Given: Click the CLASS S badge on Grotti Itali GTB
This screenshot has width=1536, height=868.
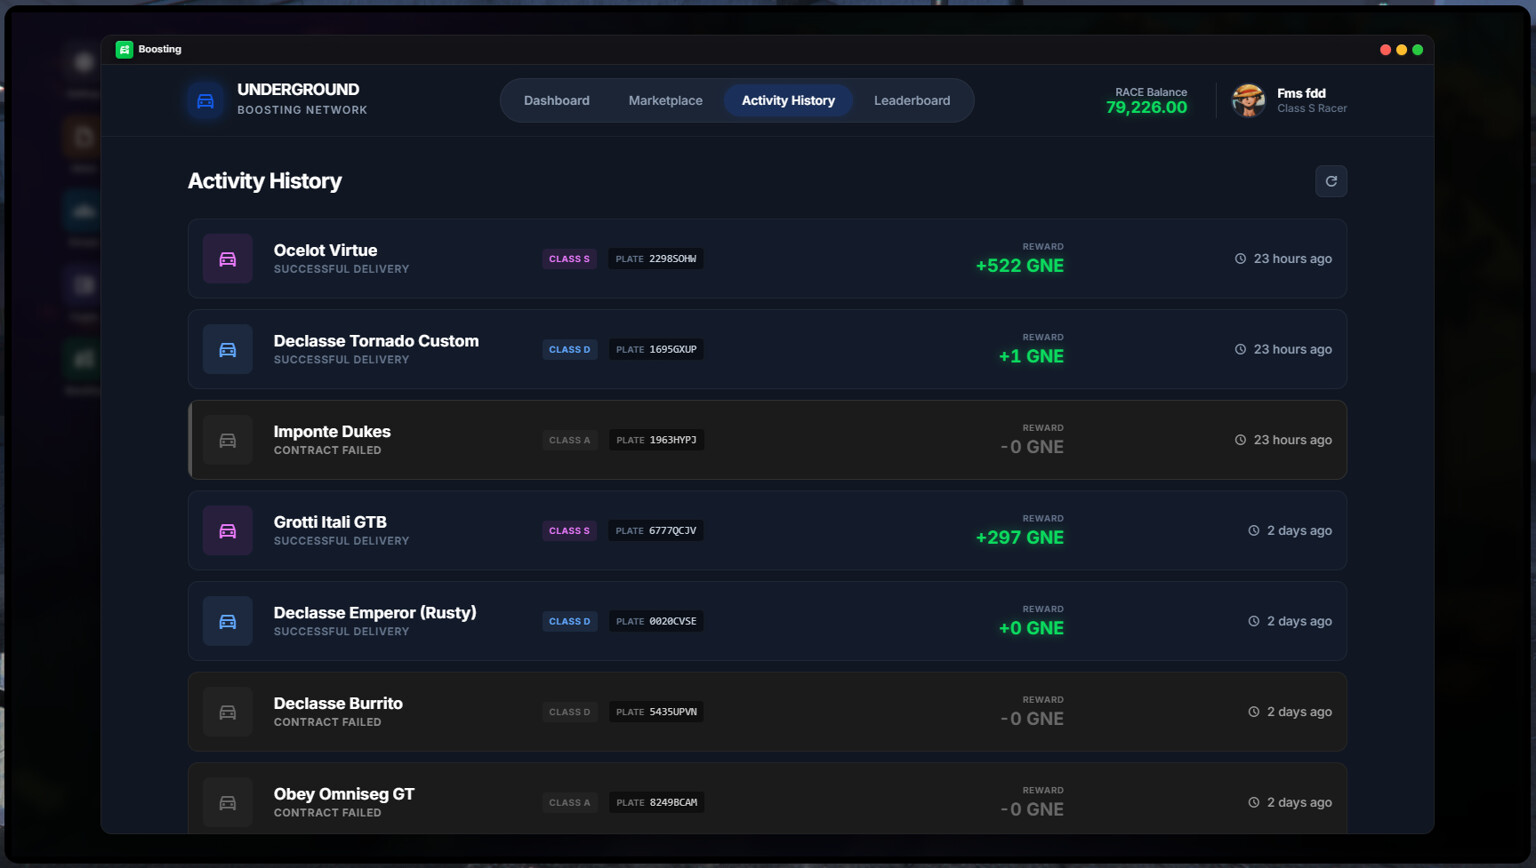Looking at the screenshot, I should point(569,531).
